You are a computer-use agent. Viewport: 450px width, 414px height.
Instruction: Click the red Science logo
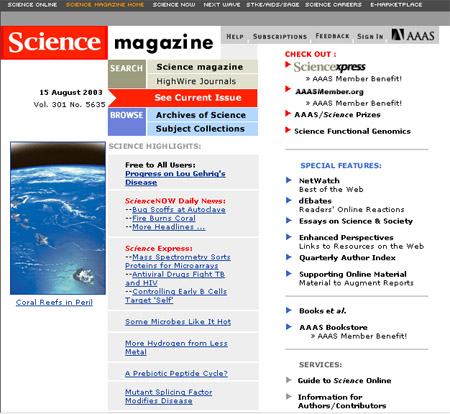tap(54, 43)
